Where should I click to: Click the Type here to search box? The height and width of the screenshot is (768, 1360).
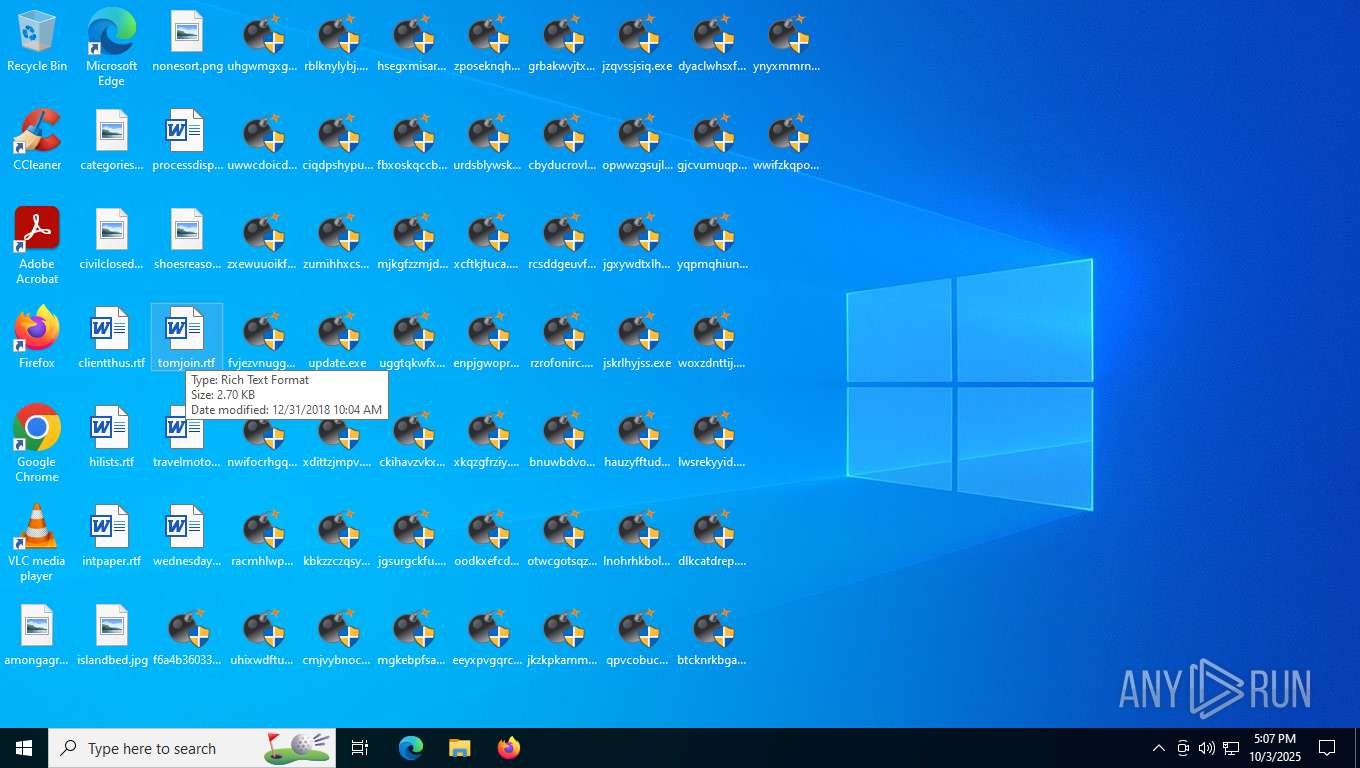[x=192, y=748]
